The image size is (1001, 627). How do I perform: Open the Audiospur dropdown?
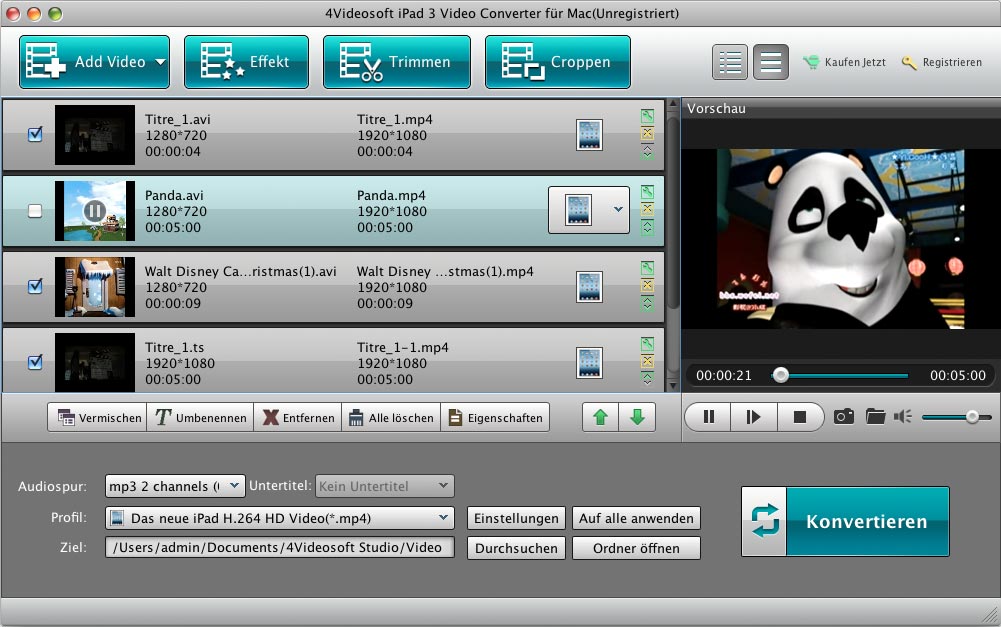click(233, 486)
